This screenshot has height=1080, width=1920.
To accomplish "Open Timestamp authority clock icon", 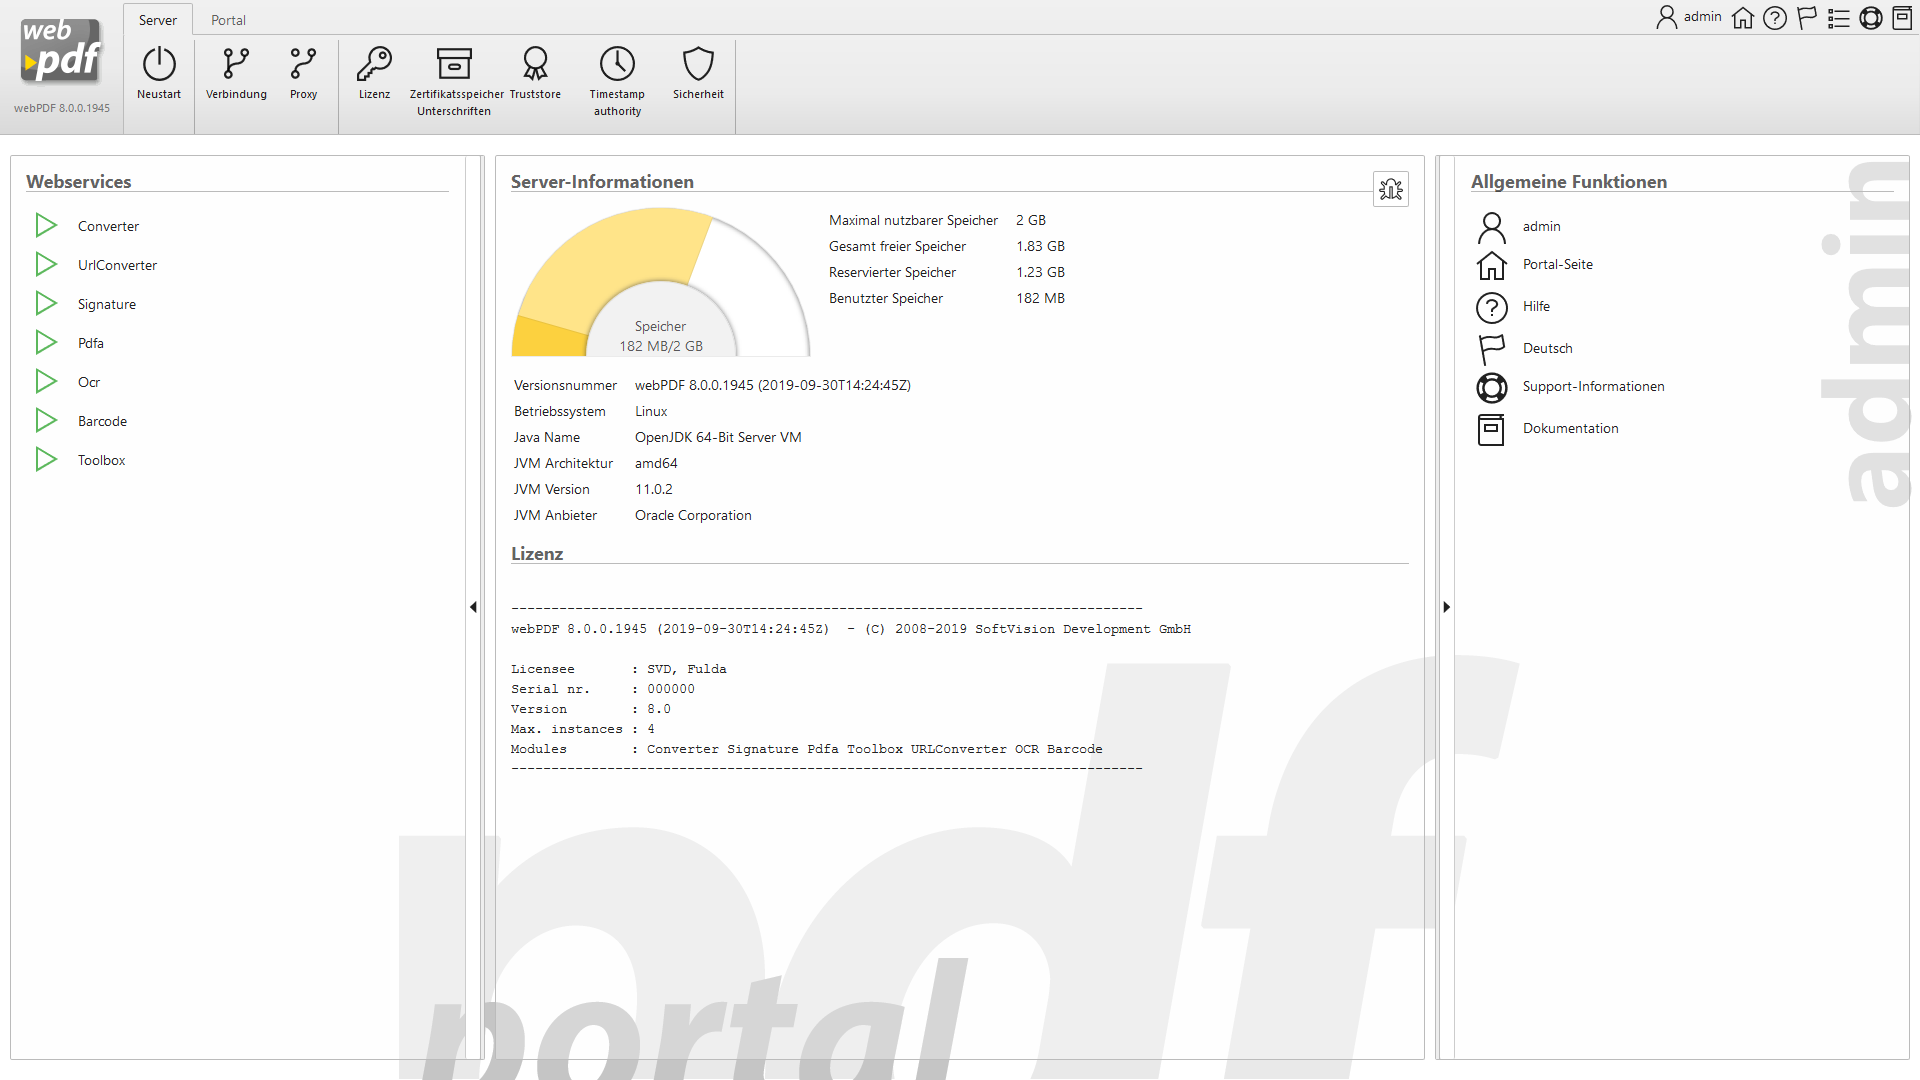I will click(617, 65).
